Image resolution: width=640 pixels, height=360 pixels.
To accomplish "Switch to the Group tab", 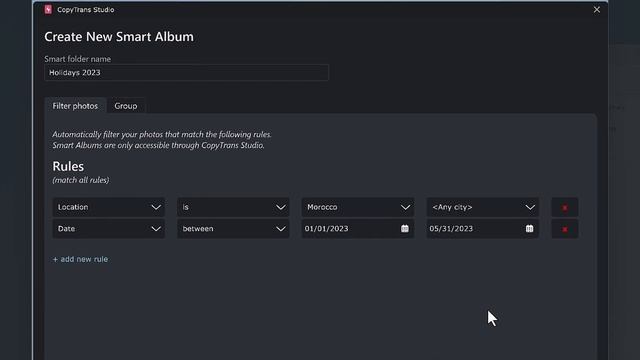I will pyautogui.click(x=126, y=106).
